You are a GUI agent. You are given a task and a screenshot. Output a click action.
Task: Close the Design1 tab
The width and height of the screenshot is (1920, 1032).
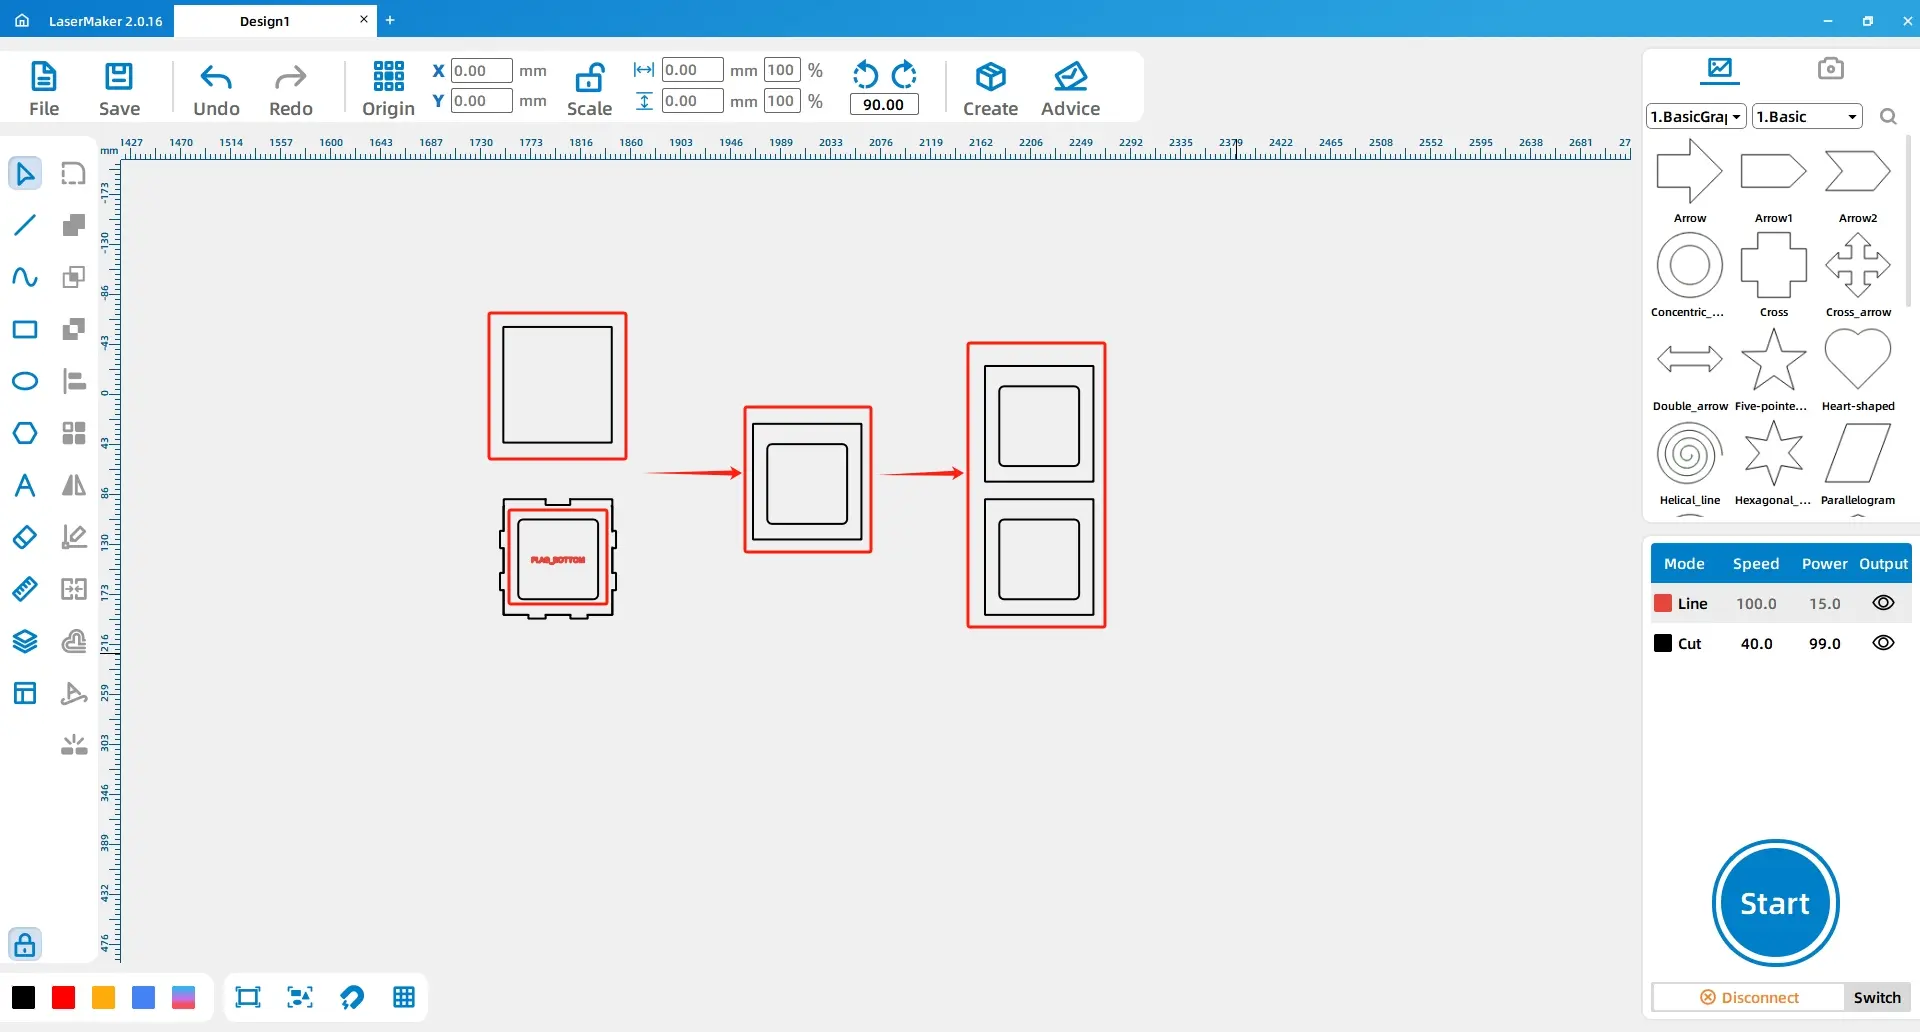click(x=364, y=19)
